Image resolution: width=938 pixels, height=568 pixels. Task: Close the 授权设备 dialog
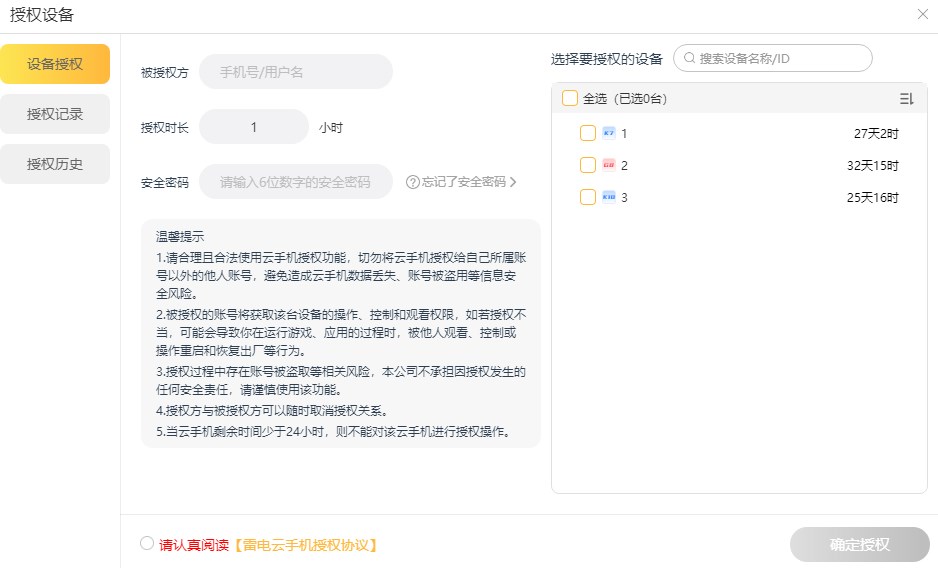pos(922,14)
